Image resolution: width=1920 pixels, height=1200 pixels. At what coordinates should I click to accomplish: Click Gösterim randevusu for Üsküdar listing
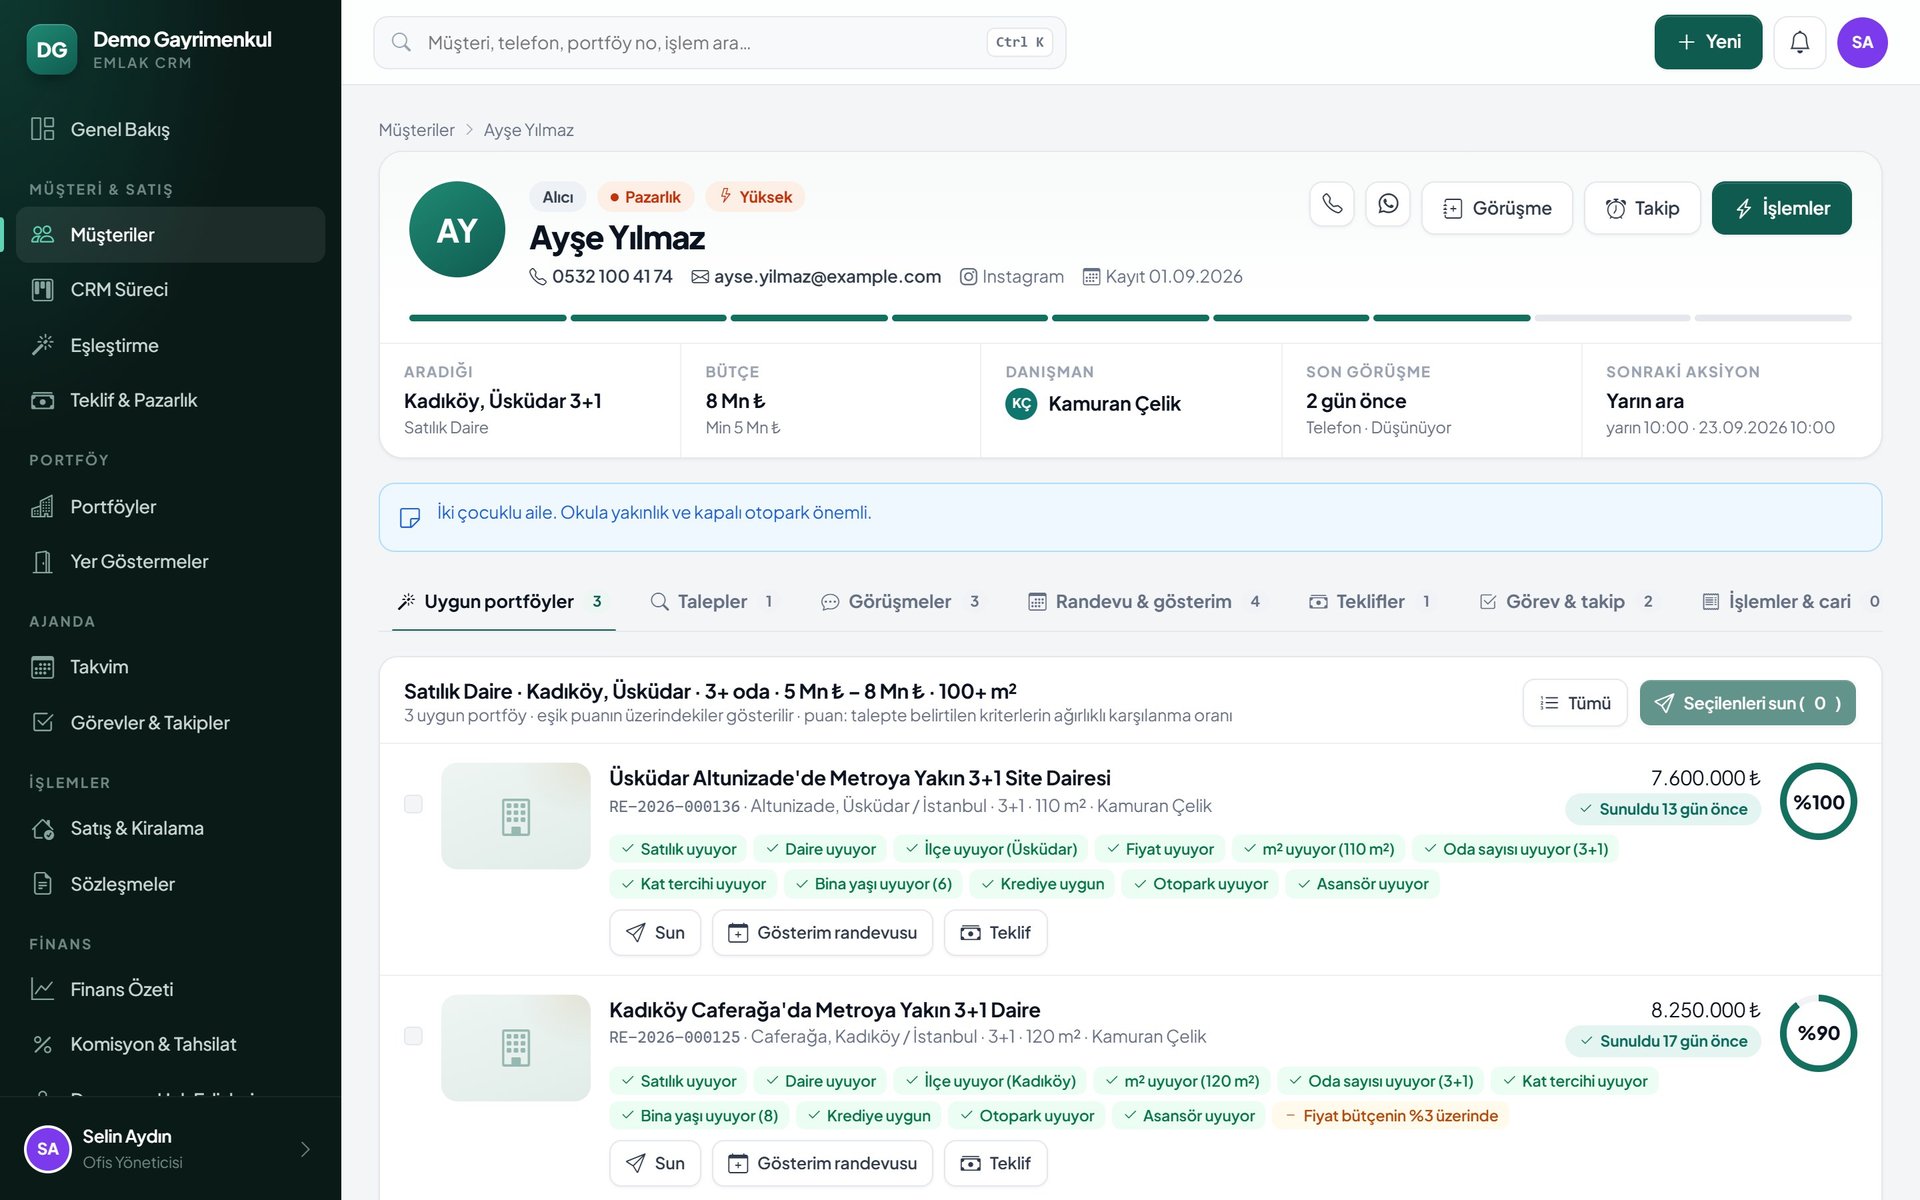click(822, 933)
